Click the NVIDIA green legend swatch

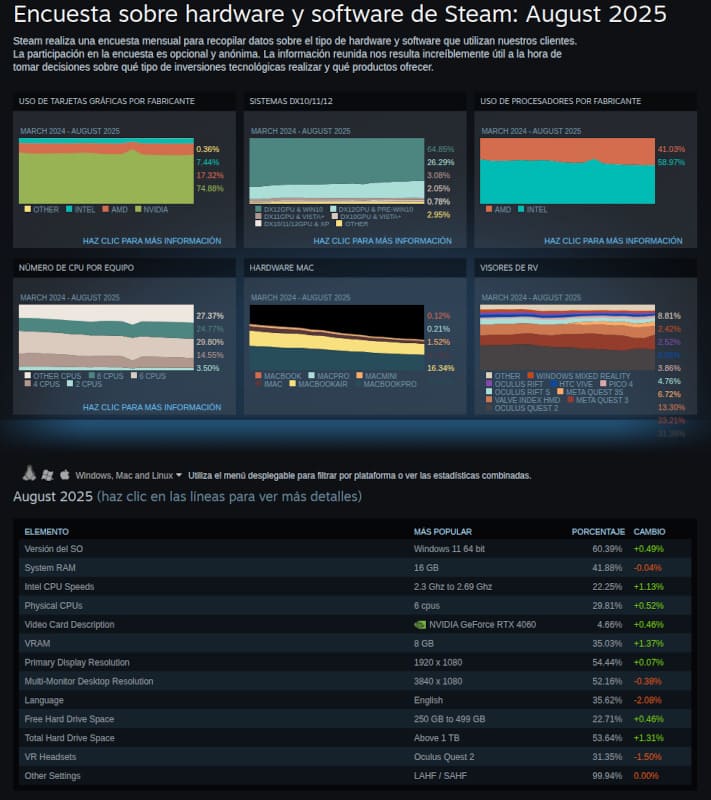click(138, 209)
